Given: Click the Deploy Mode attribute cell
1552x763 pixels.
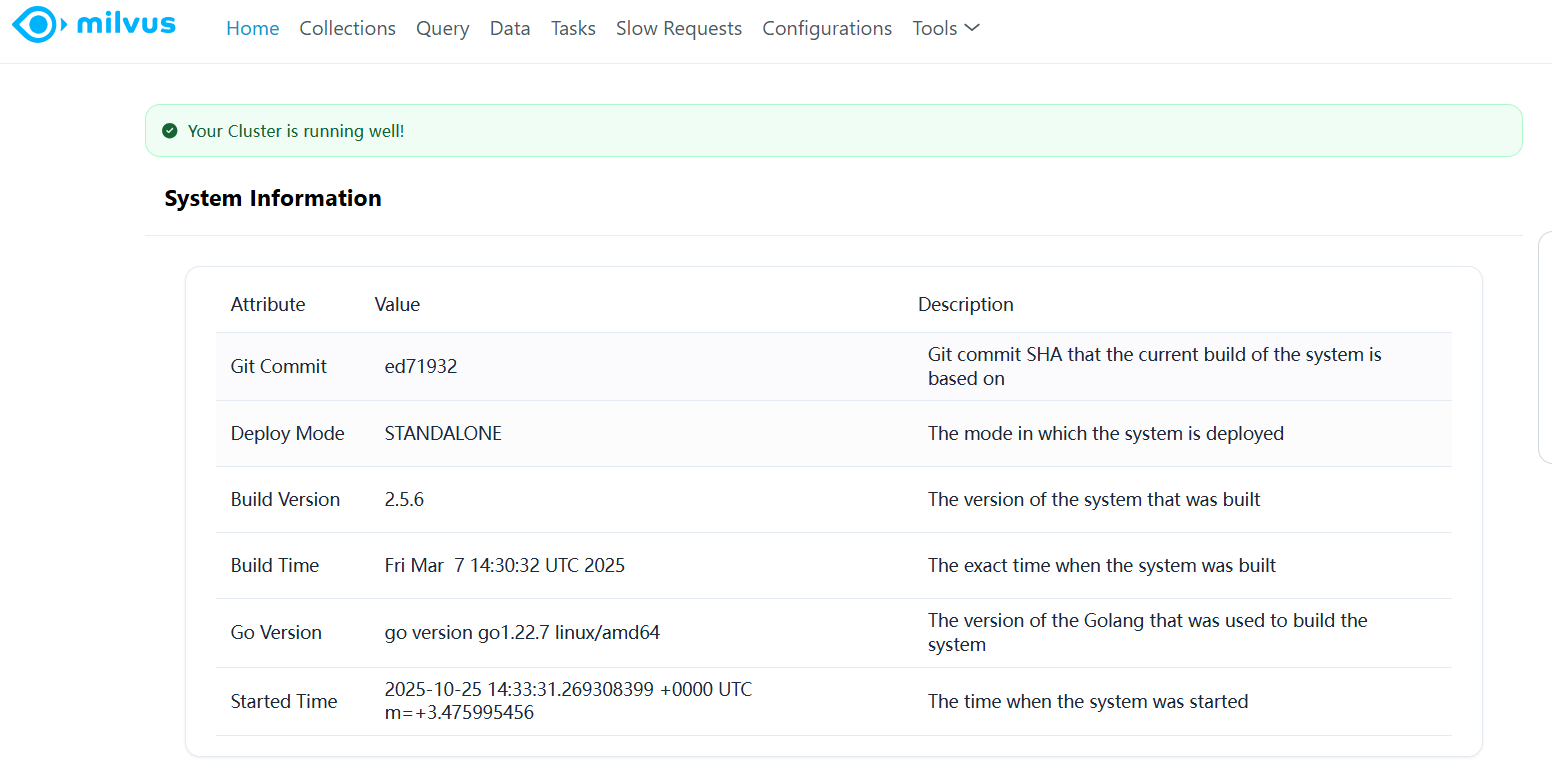Looking at the screenshot, I should coord(288,433).
